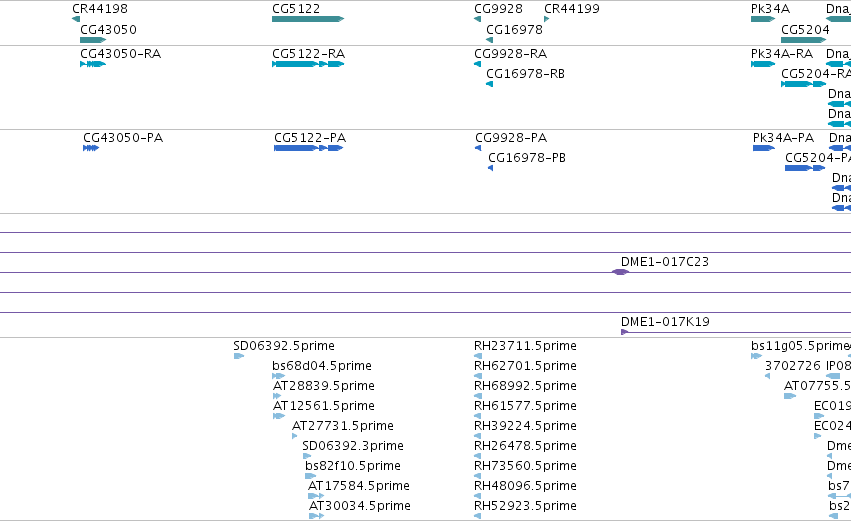Click the CG5122-PA protein bar

click(x=308, y=148)
